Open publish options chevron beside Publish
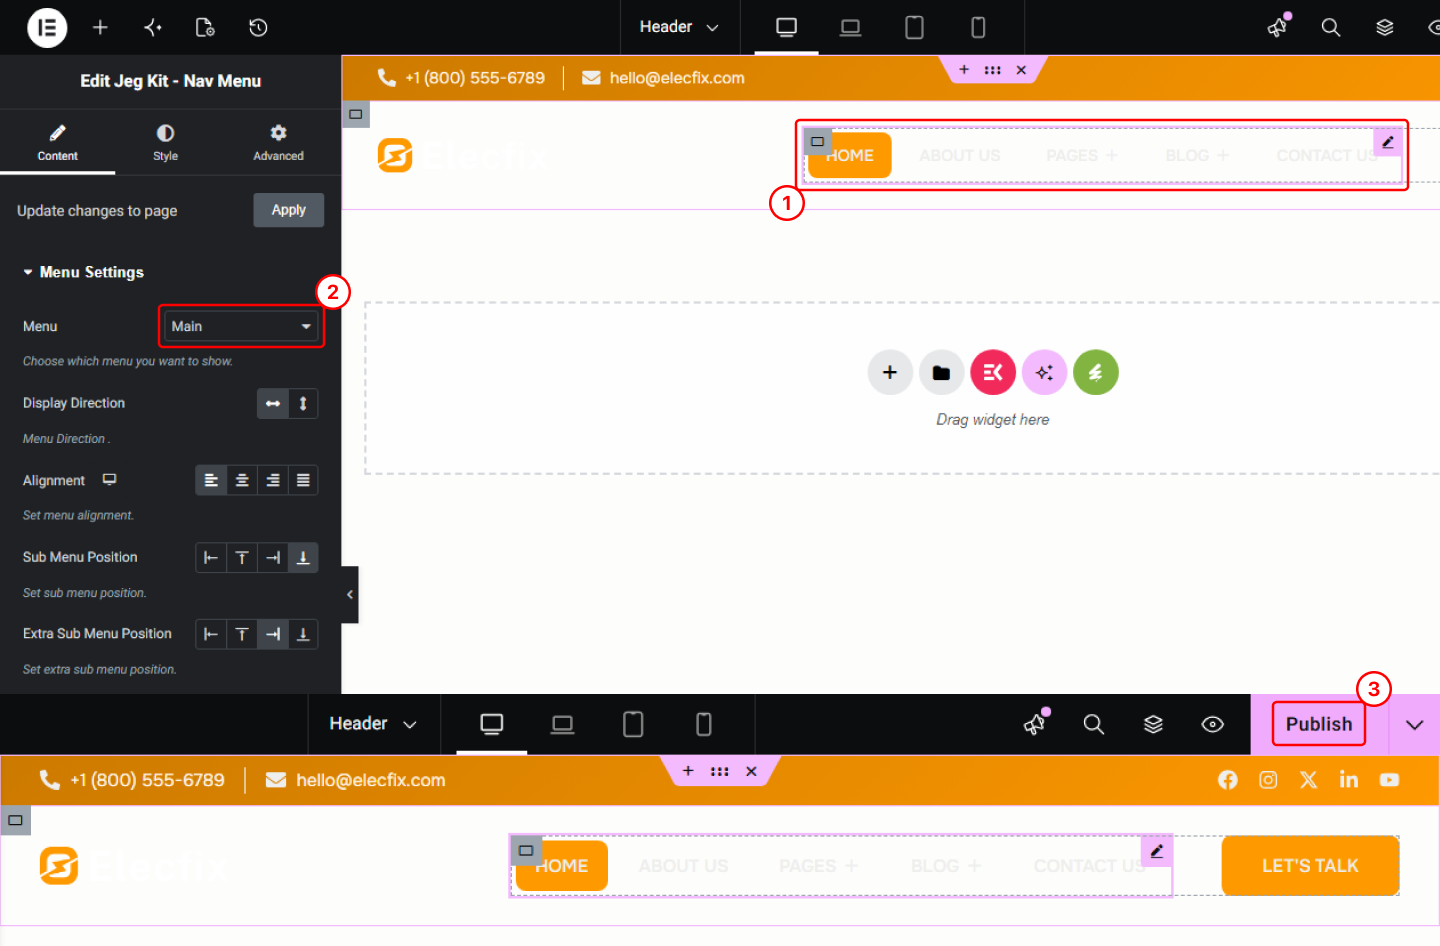This screenshot has height=946, width=1440. click(x=1414, y=725)
